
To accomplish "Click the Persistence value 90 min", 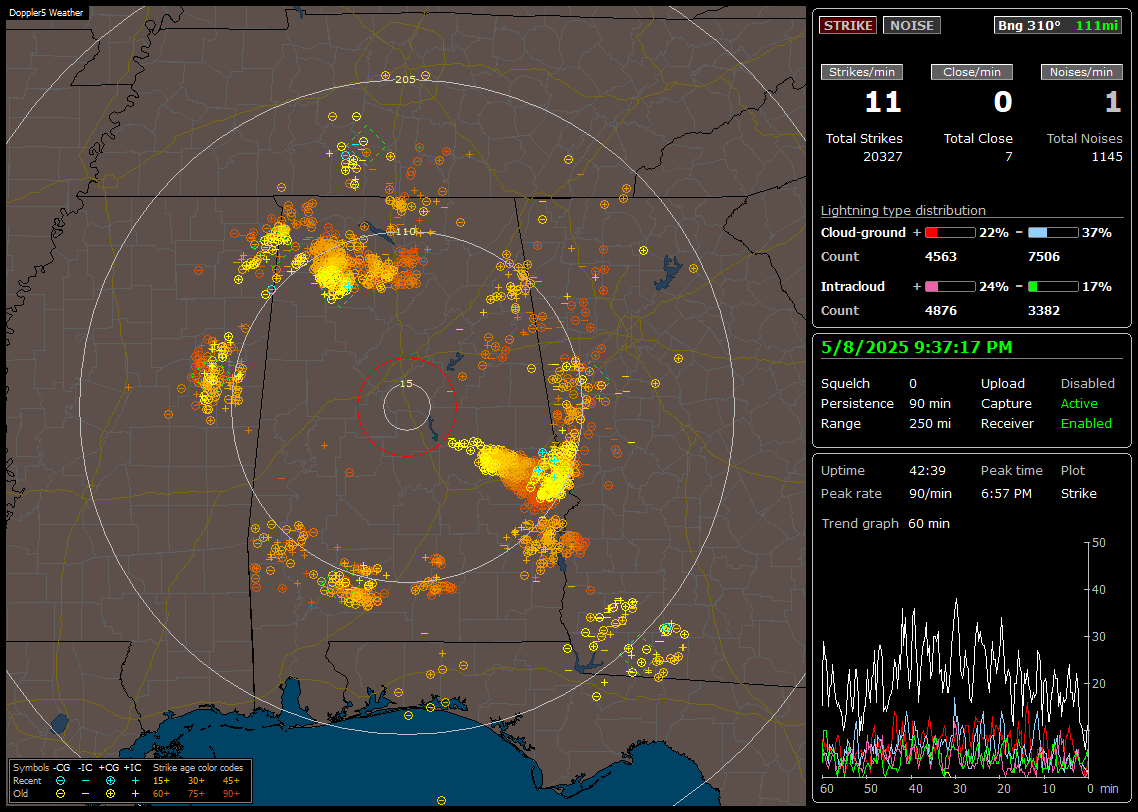I will tap(930, 403).
